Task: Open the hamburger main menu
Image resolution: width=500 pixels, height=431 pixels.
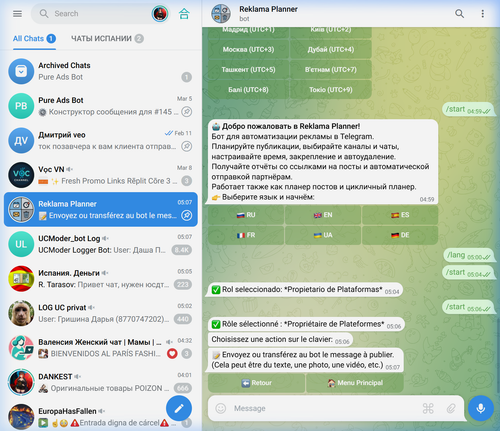Action: 17,14
